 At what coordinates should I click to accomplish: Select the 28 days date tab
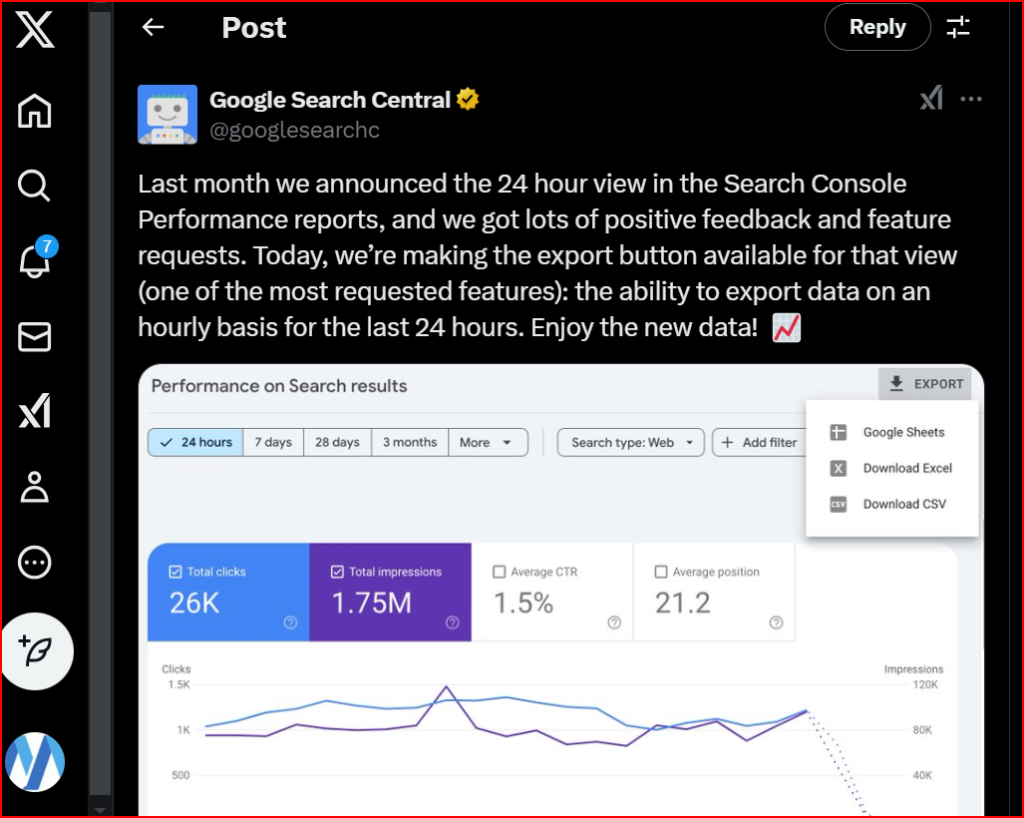(338, 443)
